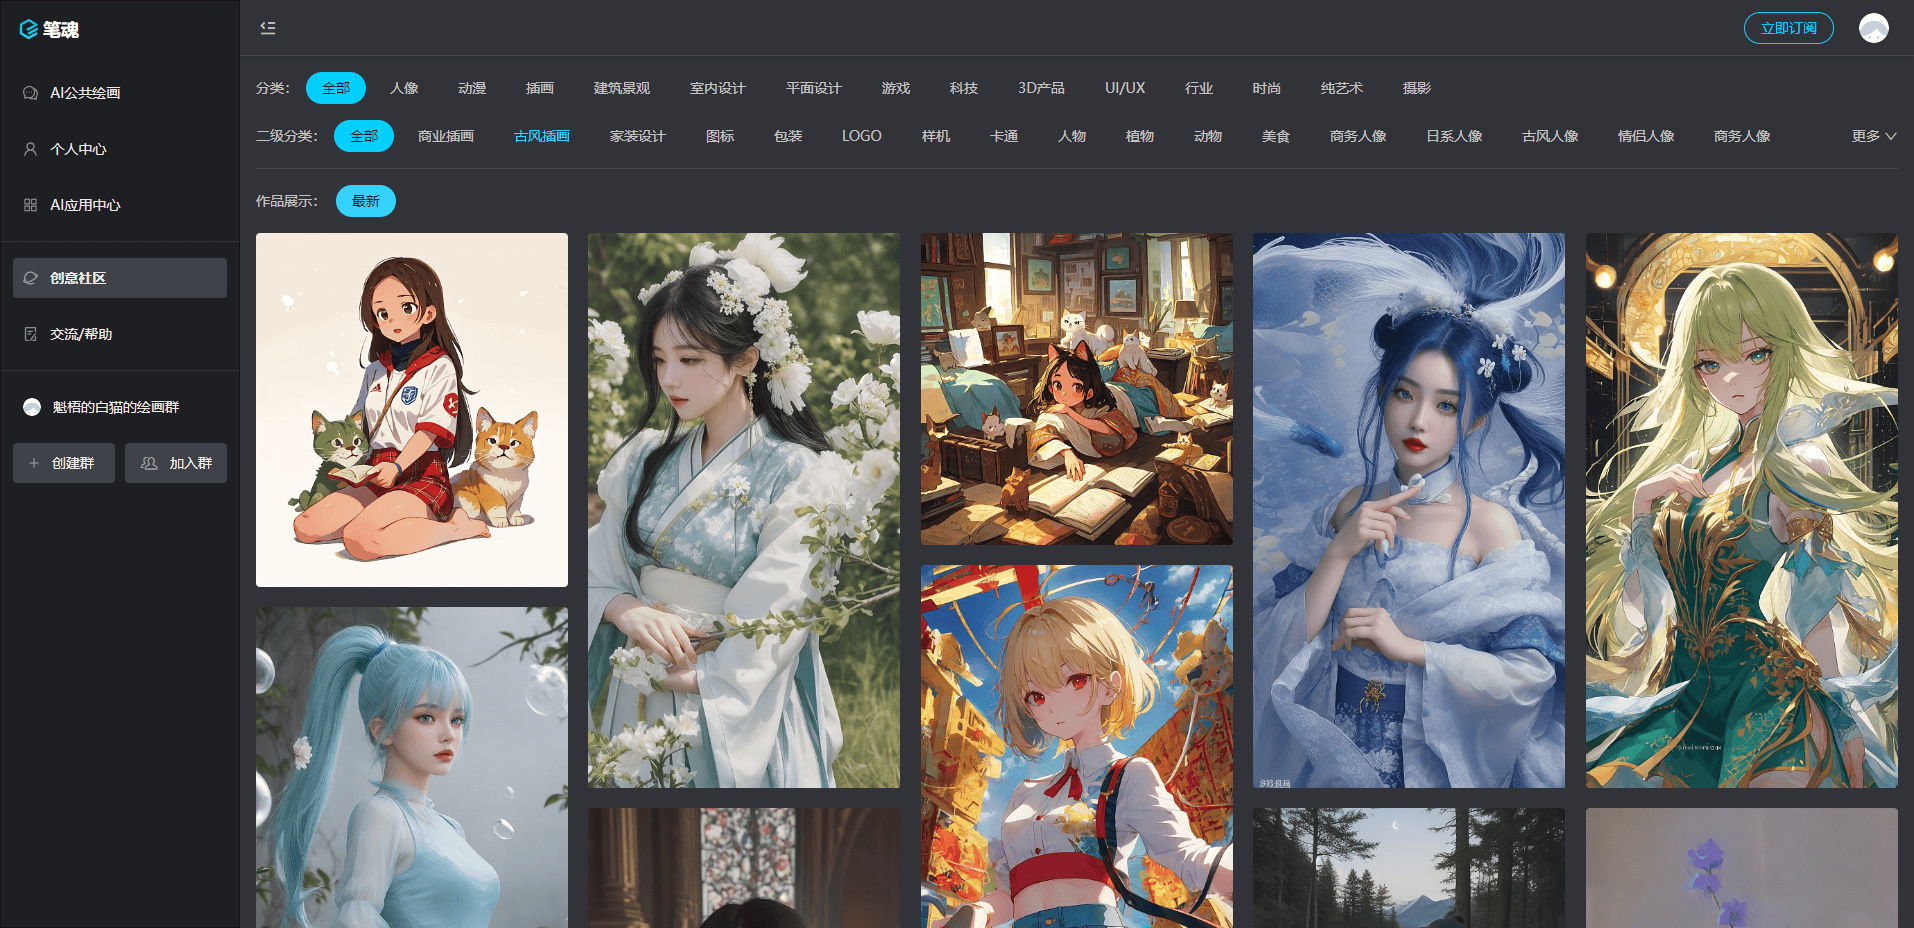Click the people icon on 加入群 button

coord(148,462)
